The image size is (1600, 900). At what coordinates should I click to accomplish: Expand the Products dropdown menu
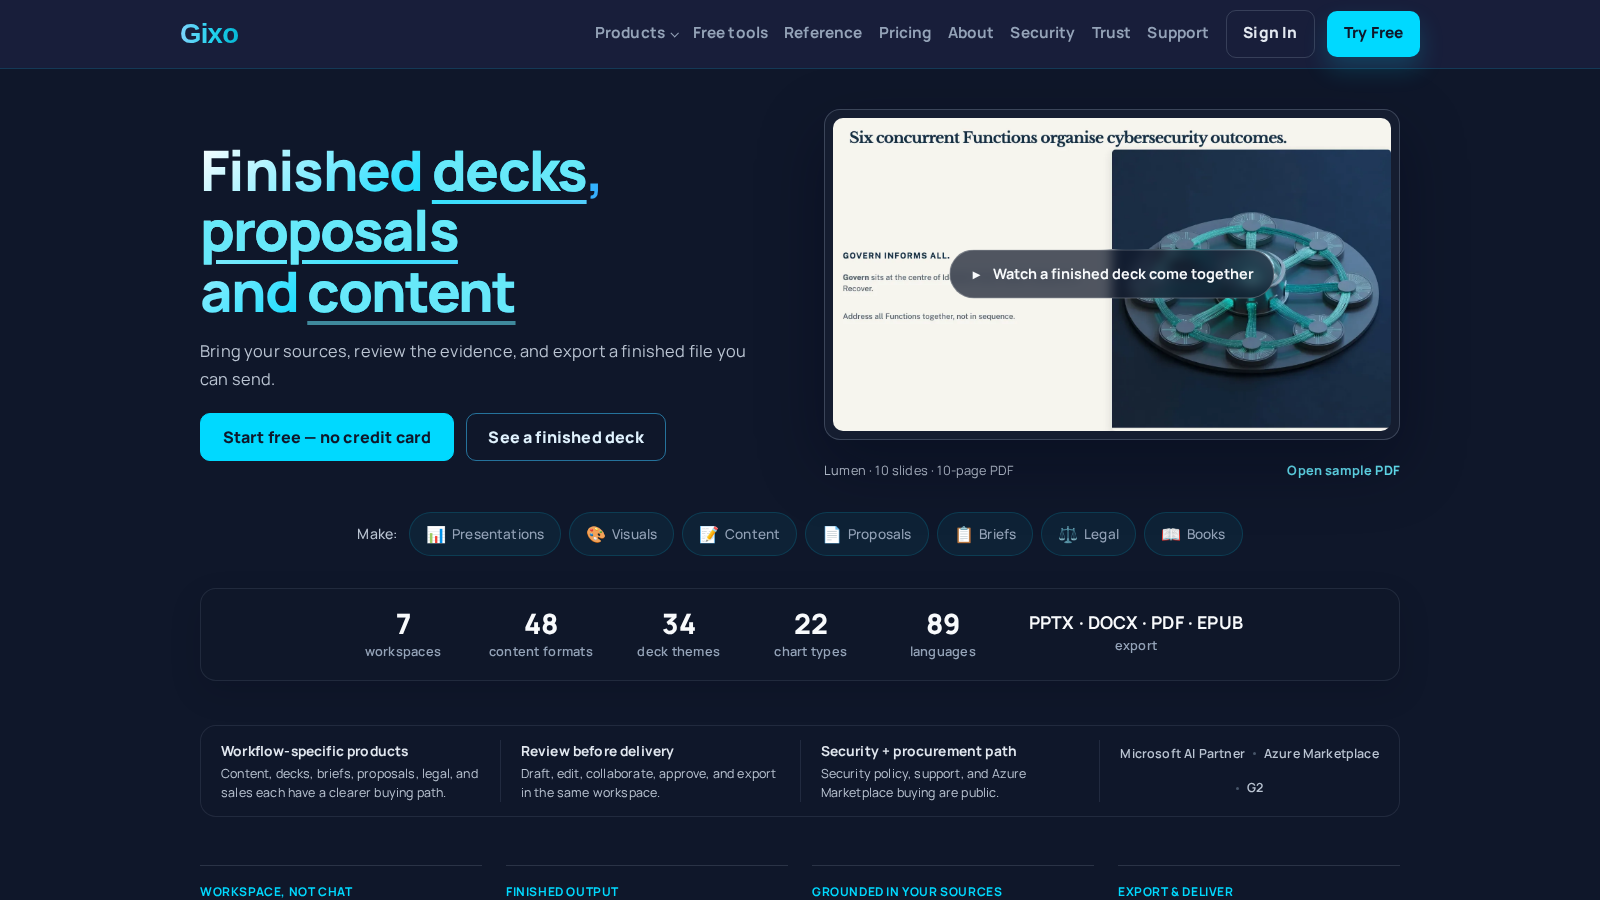coord(636,33)
